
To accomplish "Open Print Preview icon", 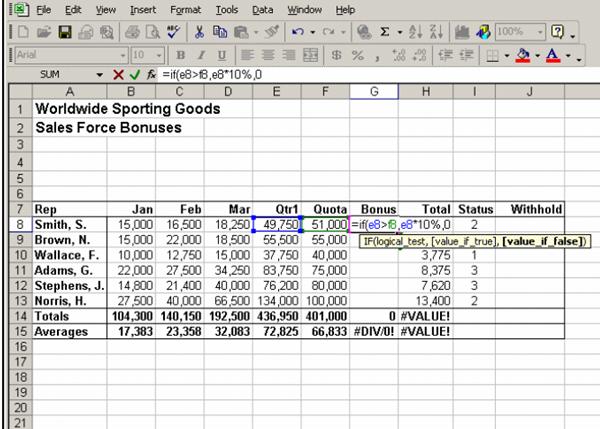I will [x=153, y=32].
